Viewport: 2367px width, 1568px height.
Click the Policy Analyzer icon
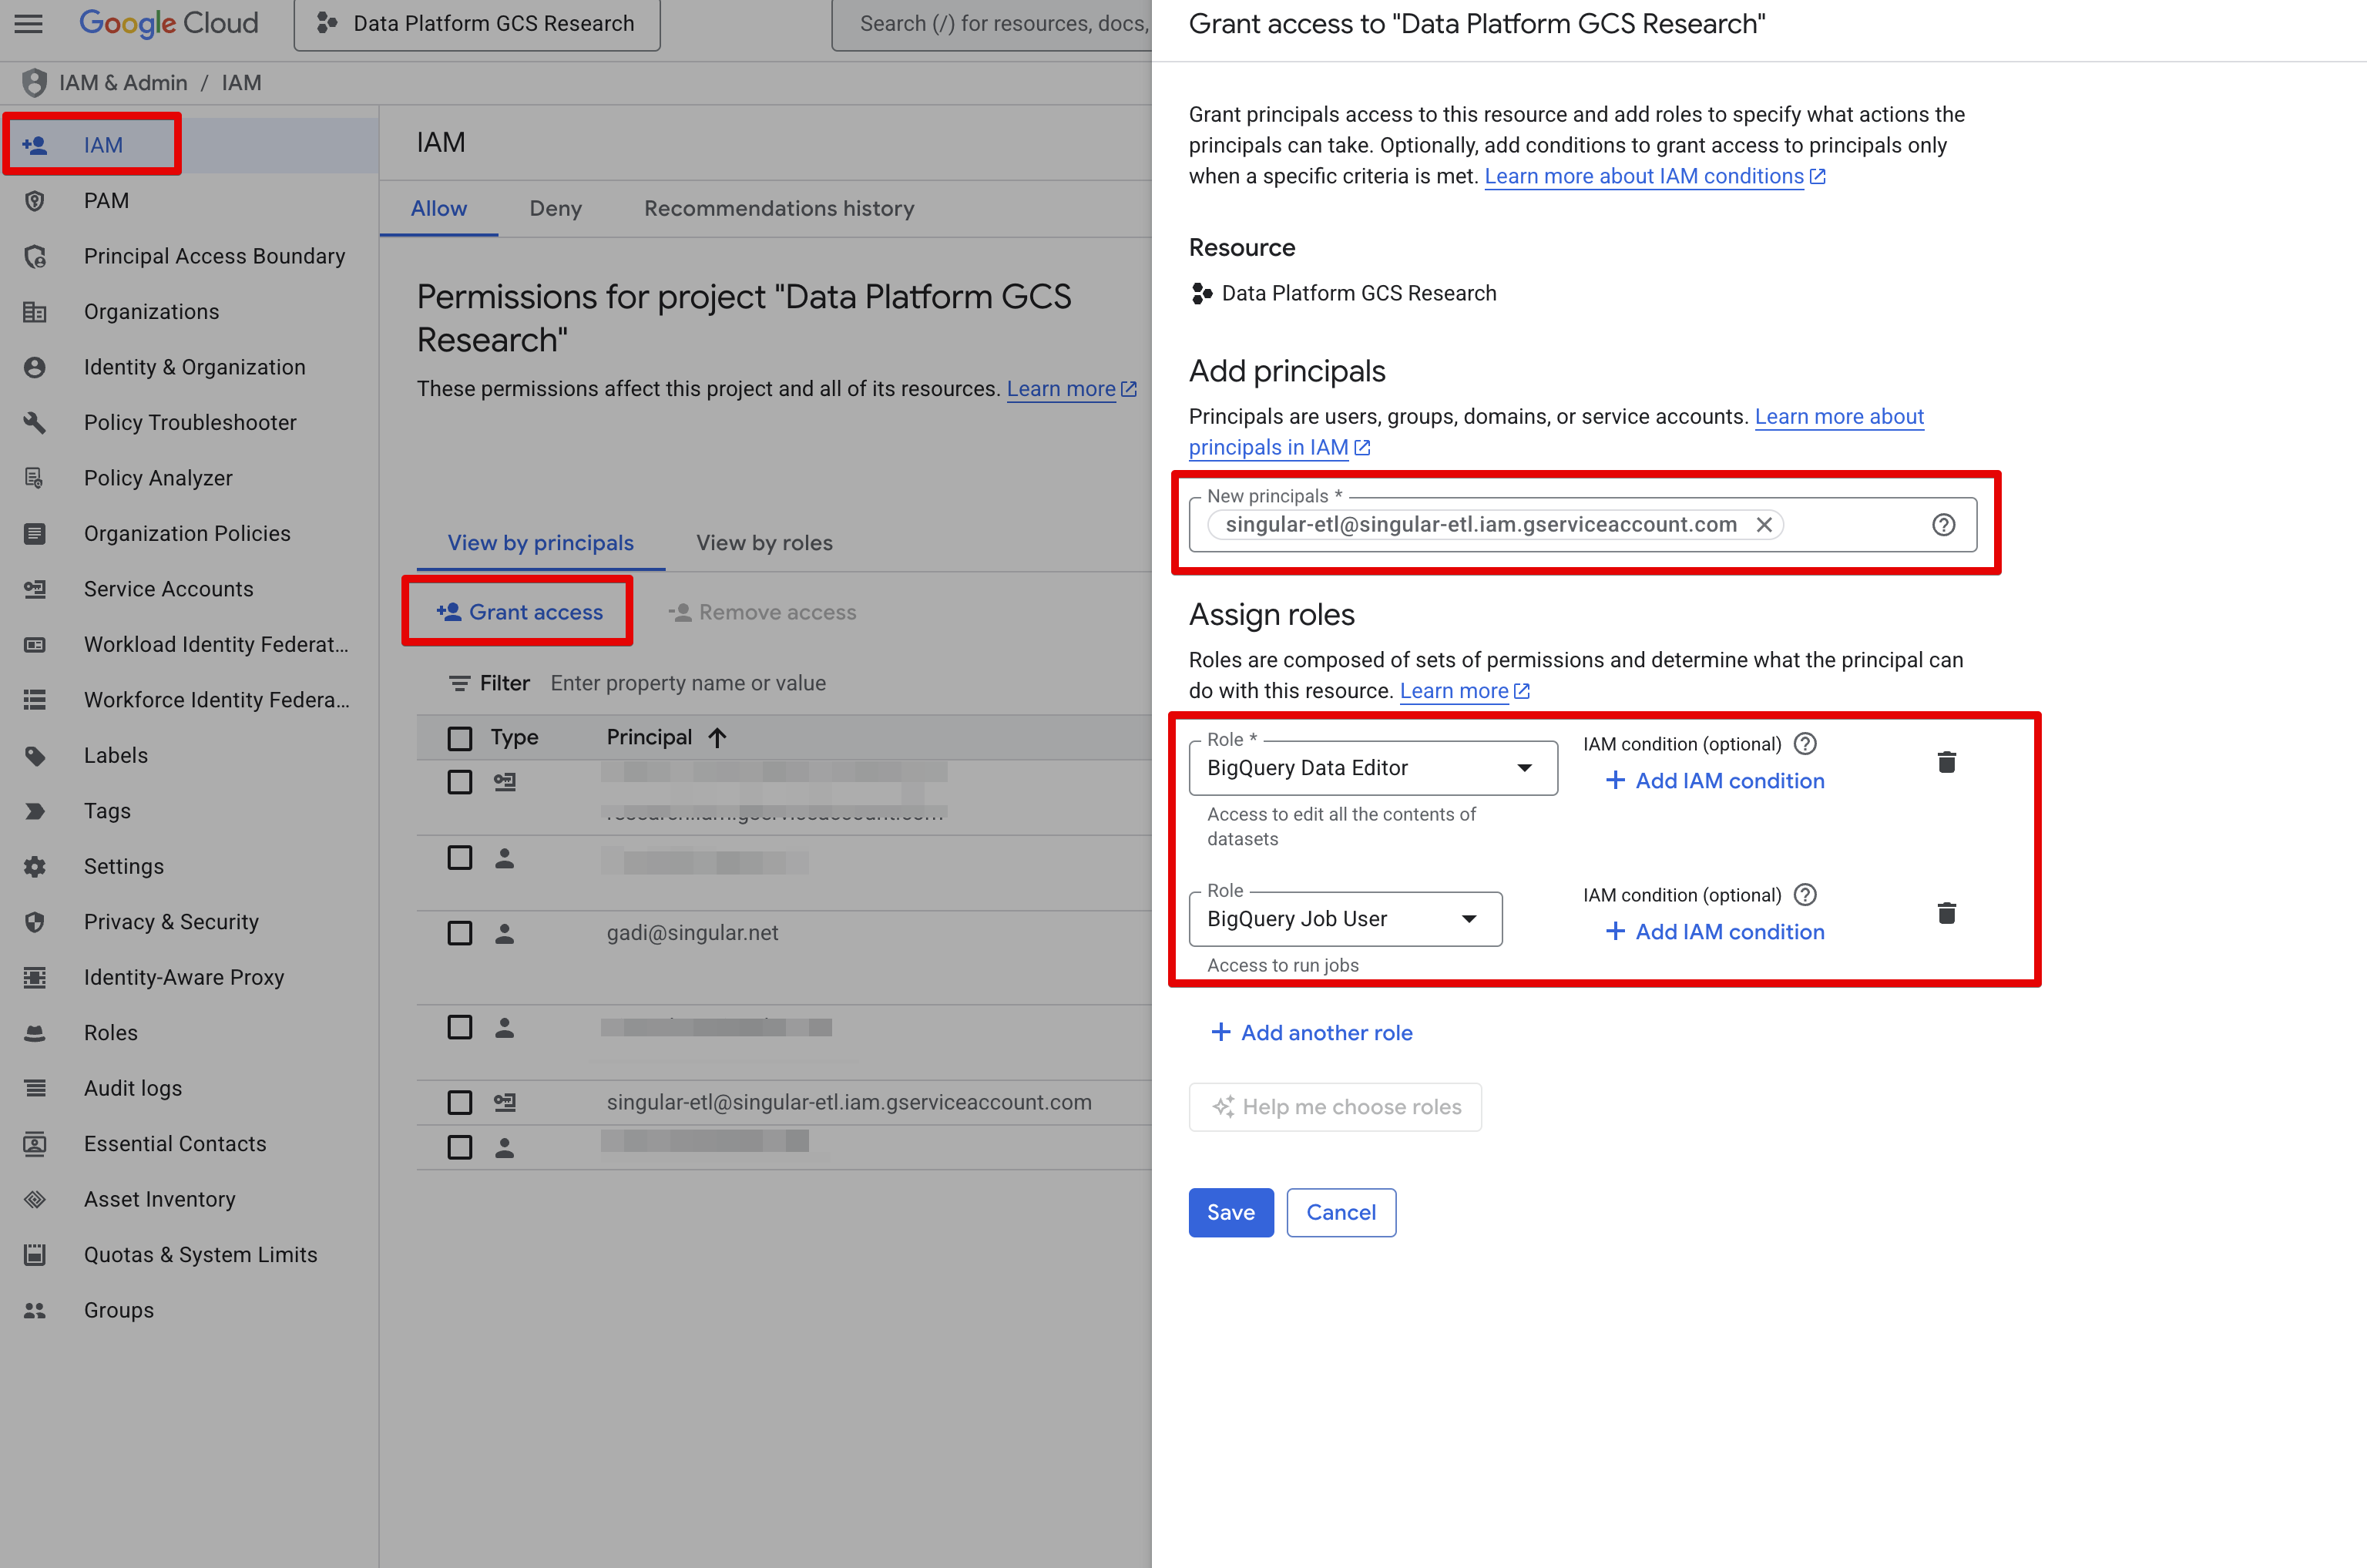(x=35, y=478)
